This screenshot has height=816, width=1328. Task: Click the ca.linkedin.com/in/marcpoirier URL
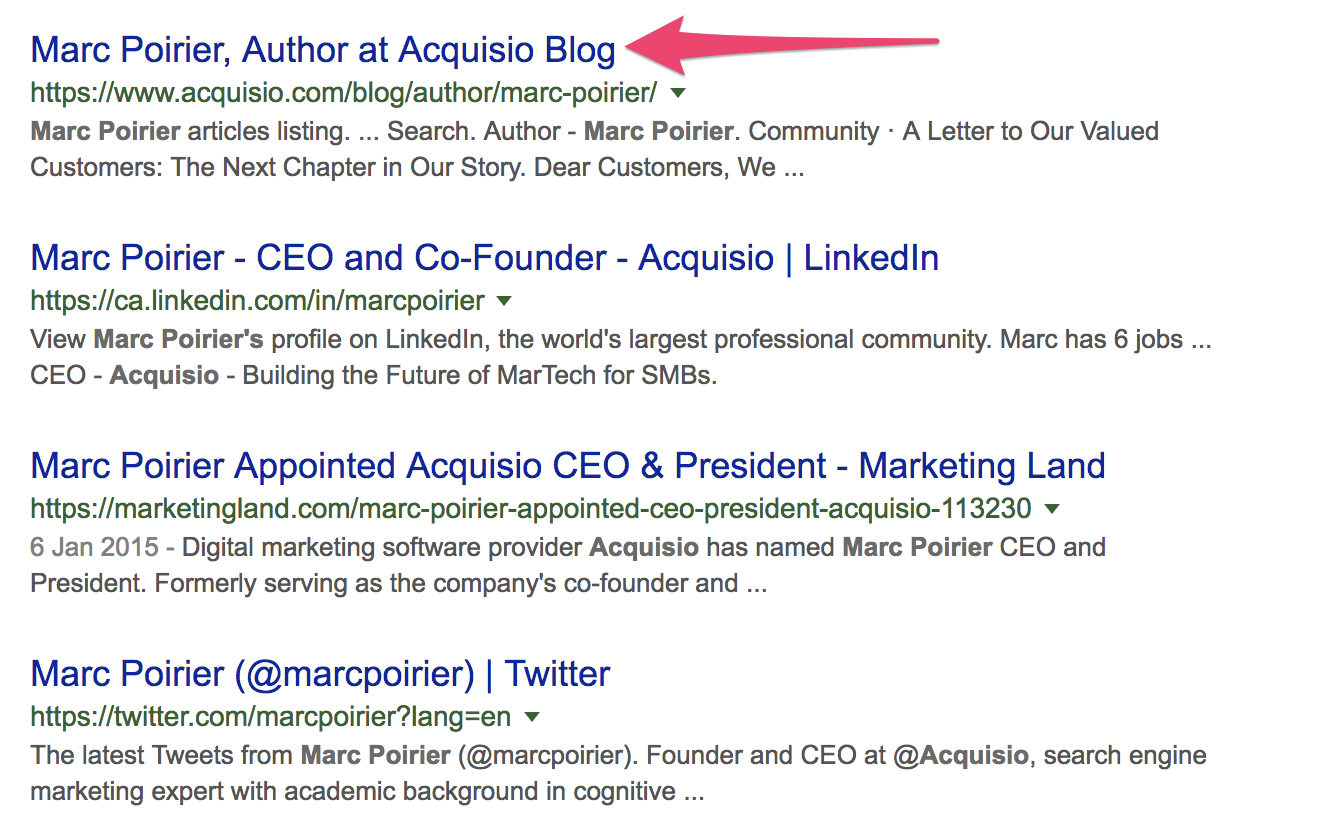coord(257,300)
